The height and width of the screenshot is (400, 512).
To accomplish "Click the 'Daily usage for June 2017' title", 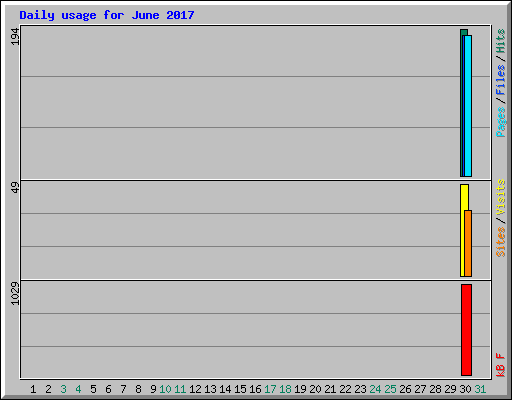I will point(107,15).
